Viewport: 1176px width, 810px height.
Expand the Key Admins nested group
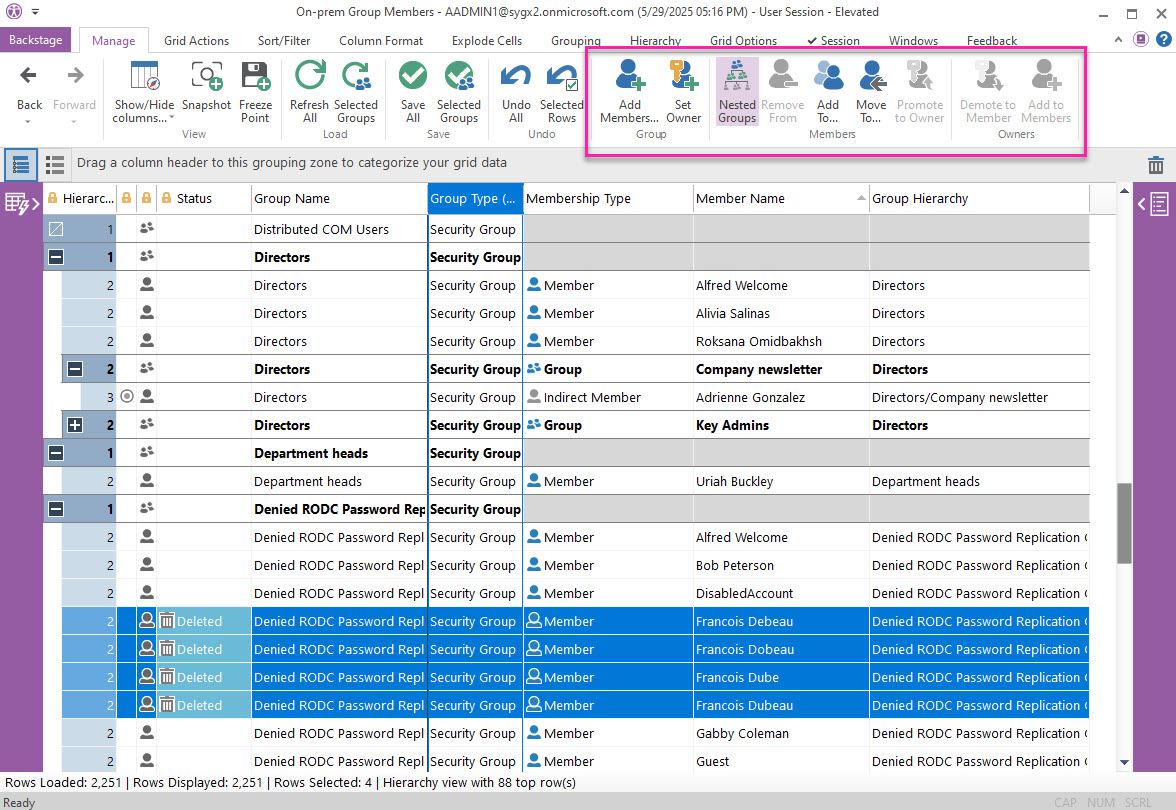75,425
